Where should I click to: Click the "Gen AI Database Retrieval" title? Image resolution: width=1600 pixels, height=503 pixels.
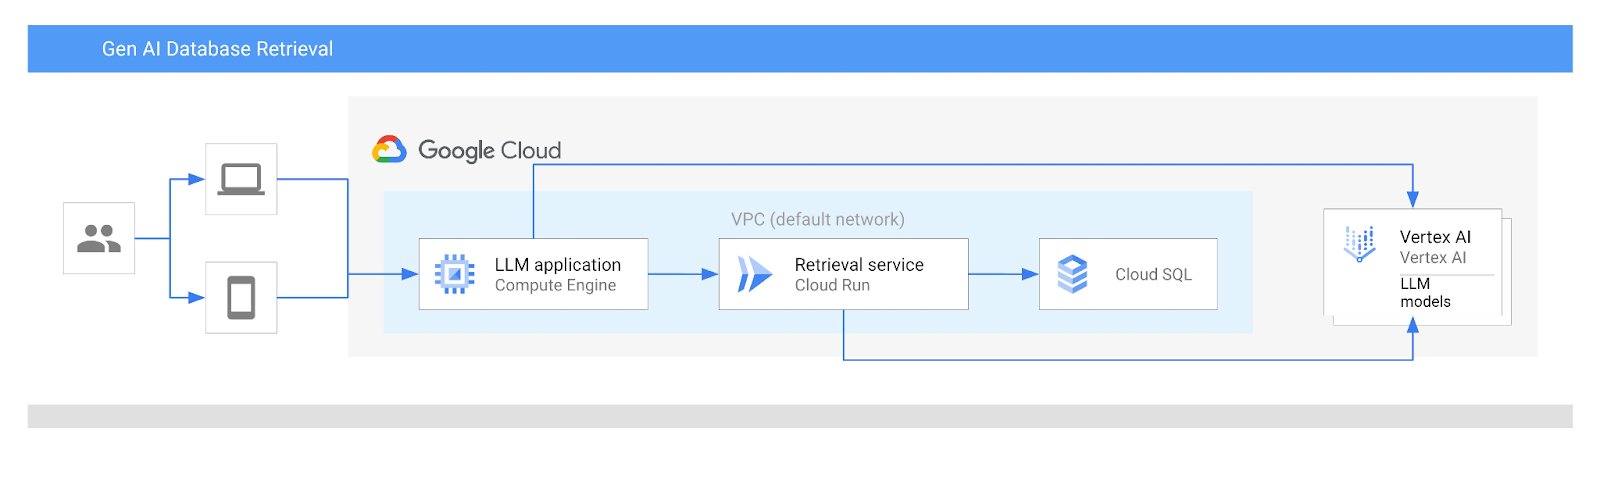tap(217, 49)
